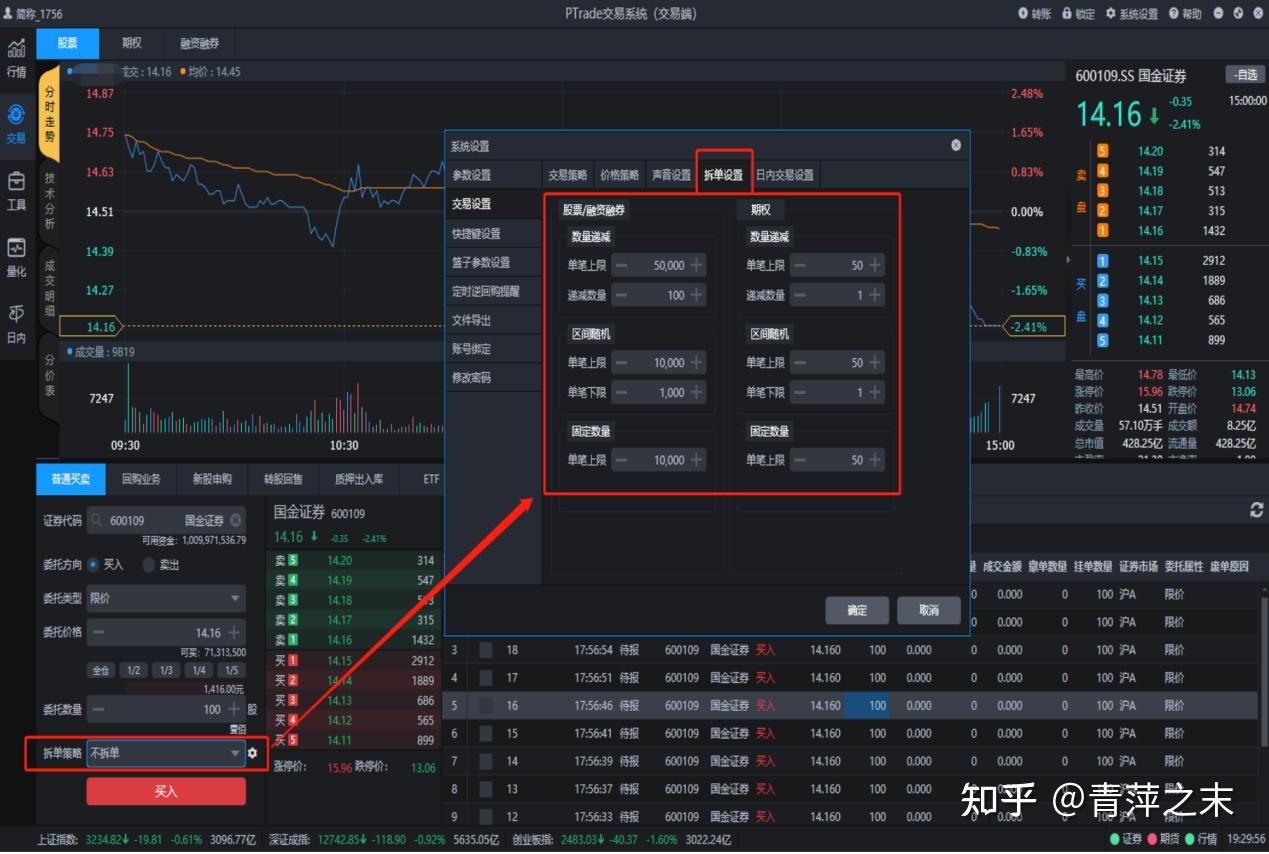Select the 买入 radio button

[94, 564]
